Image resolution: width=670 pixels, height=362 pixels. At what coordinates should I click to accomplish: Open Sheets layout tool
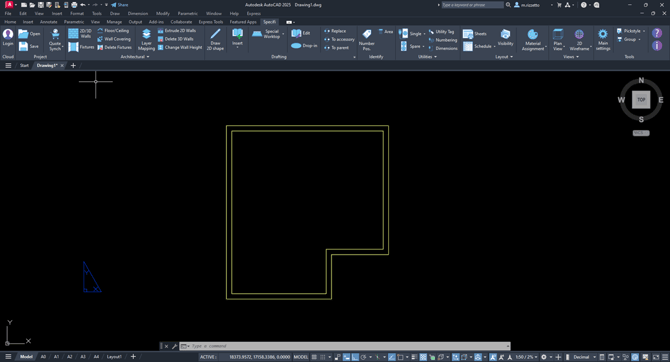pyautogui.click(x=475, y=34)
